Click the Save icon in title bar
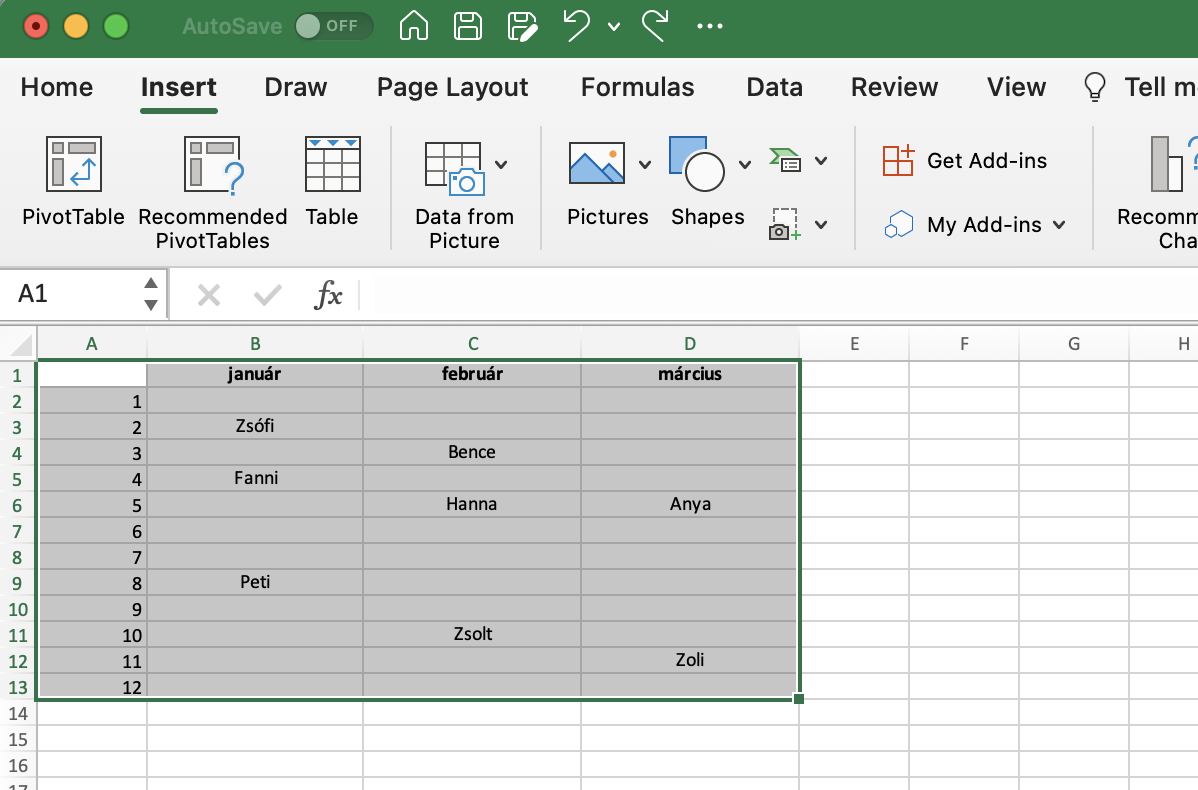 coord(467,26)
